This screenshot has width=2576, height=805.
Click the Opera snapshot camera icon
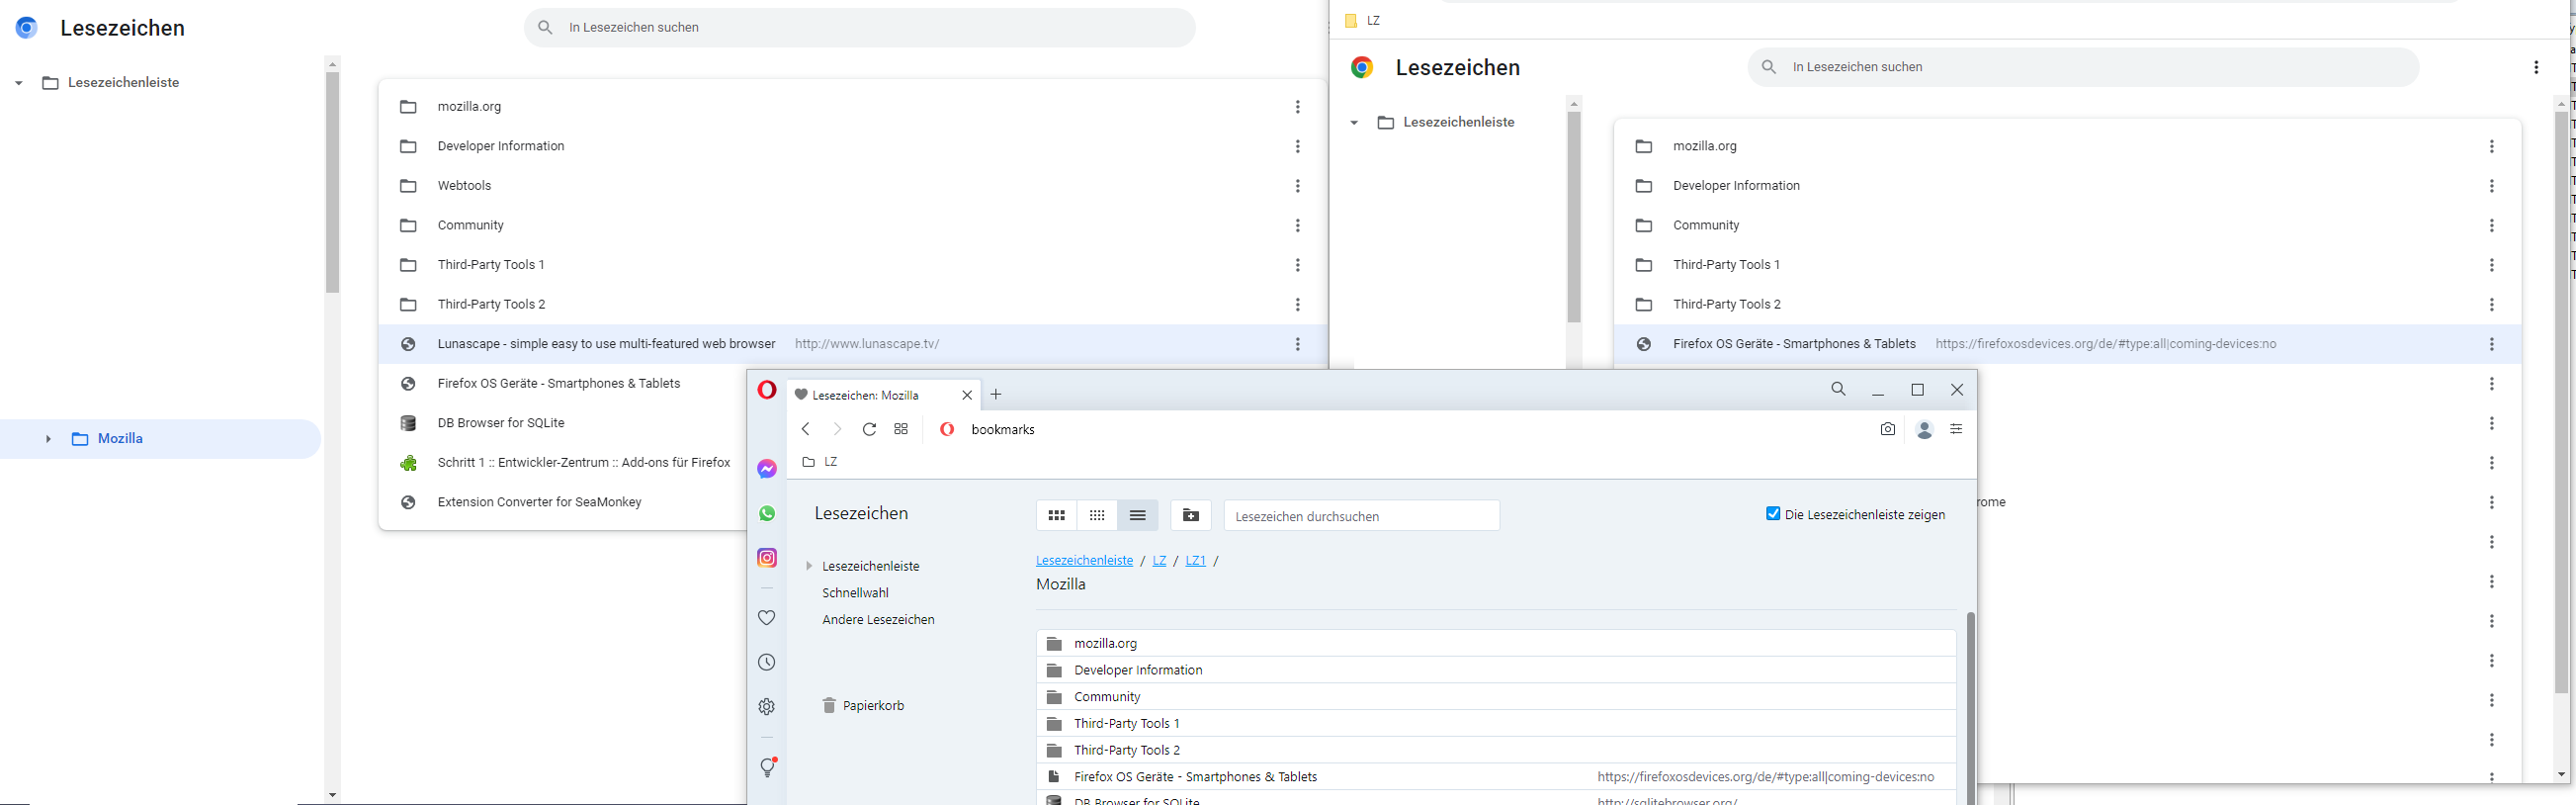pos(1887,429)
